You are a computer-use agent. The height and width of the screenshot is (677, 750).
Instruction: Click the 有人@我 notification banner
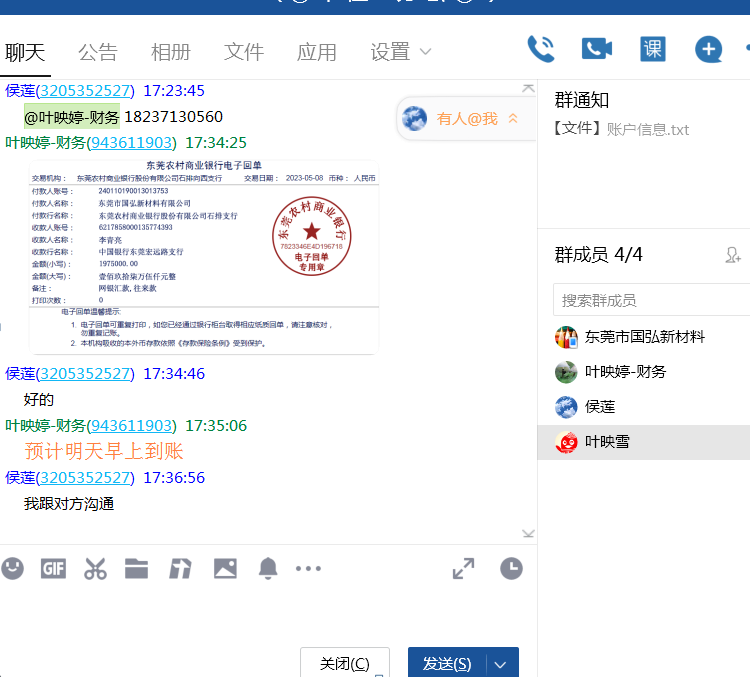pos(466,119)
